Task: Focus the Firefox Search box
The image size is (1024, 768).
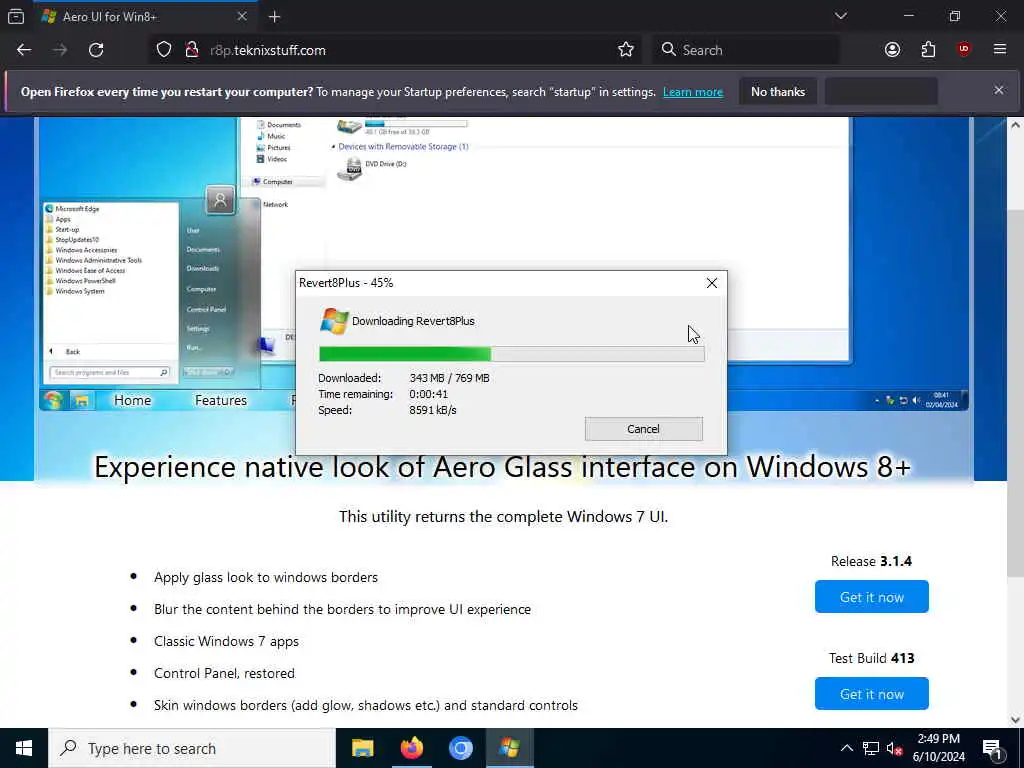Action: tap(746, 50)
